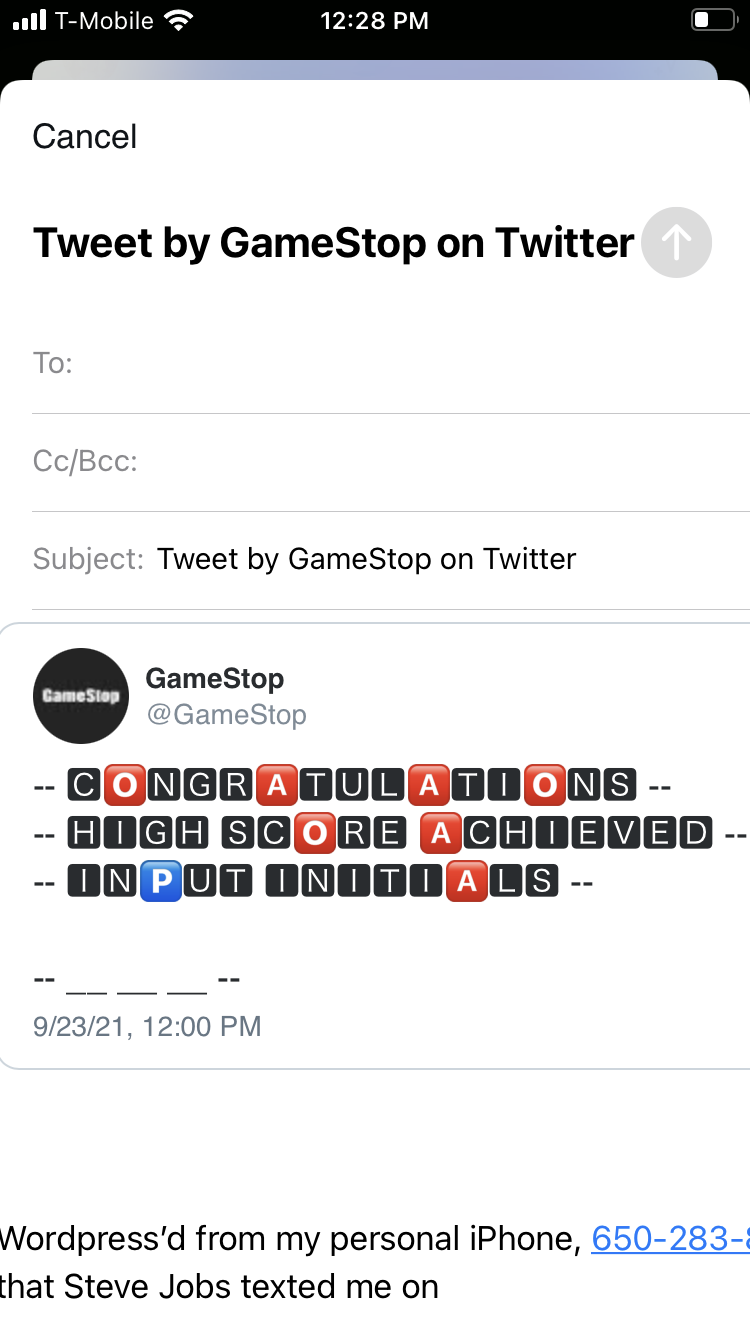Tap the @GameStop handle
The image size is (750, 1334).
tap(226, 715)
